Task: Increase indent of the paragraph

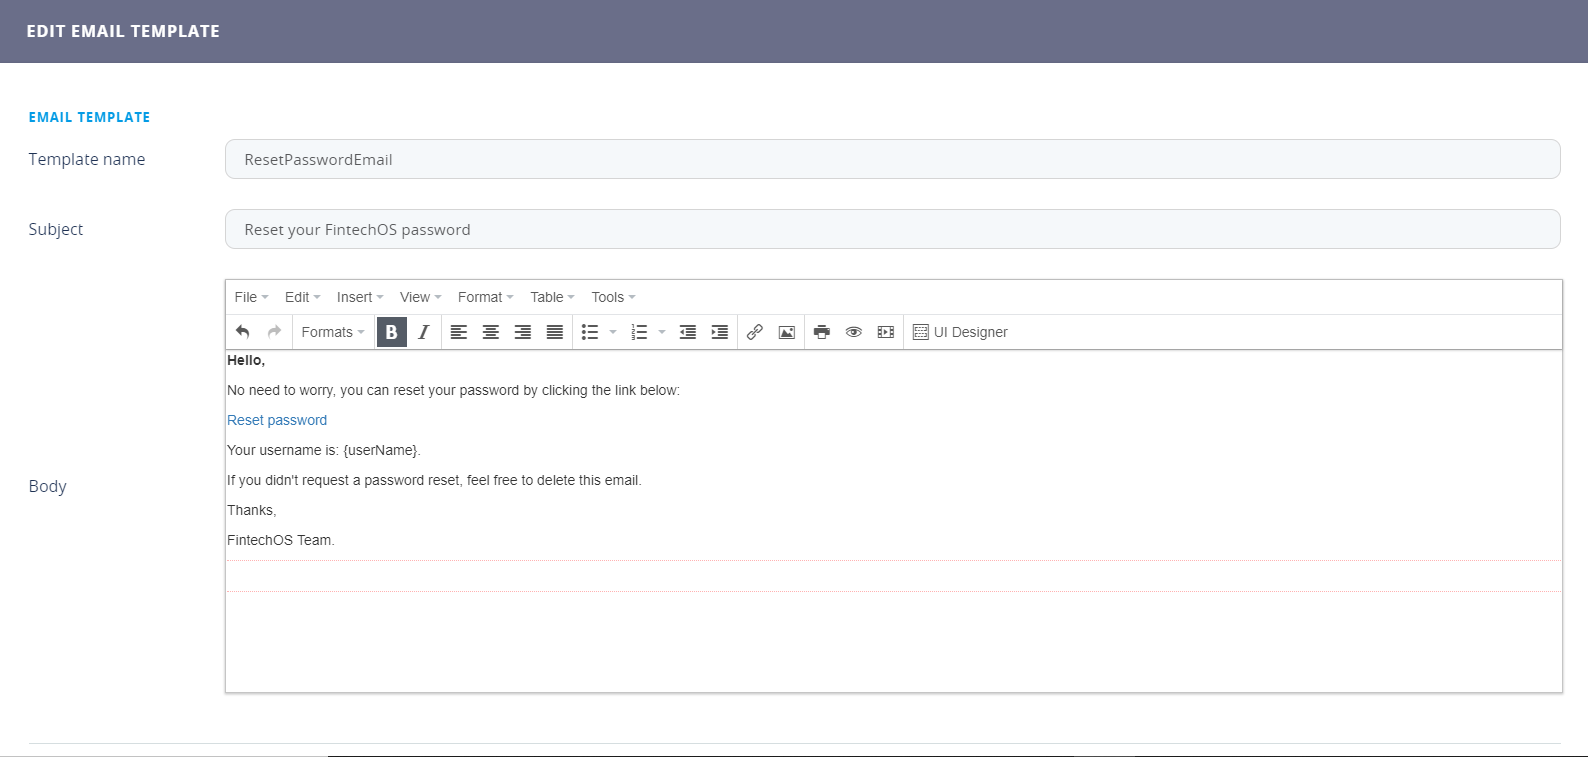Action: pos(719,332)
